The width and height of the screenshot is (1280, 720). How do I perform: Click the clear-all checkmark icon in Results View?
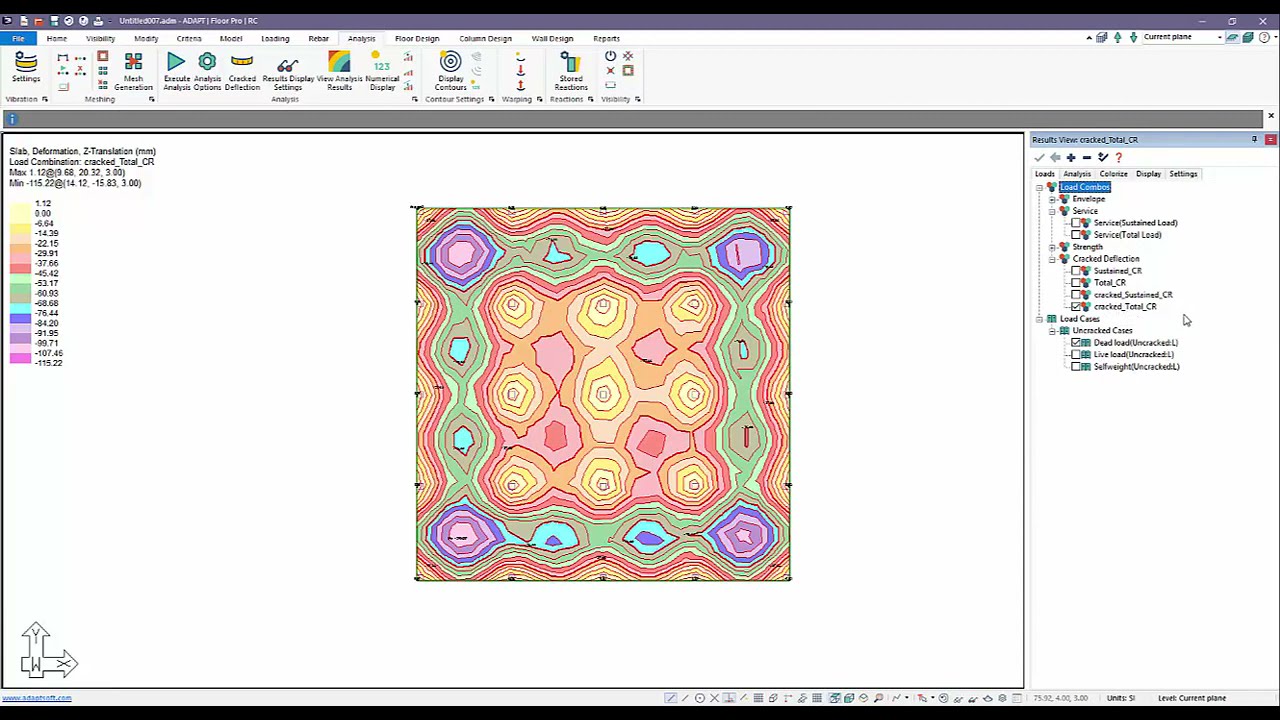(1102, 157)
